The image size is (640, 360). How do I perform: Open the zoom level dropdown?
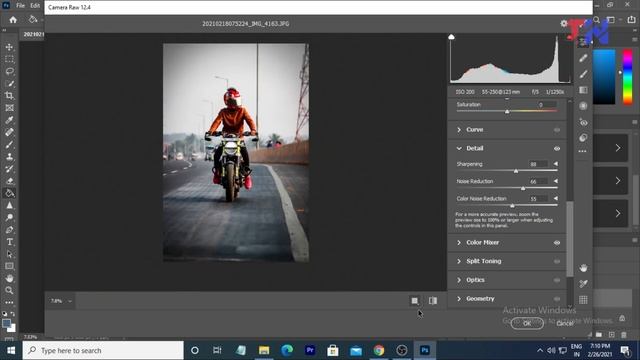[x=70, y=301]
